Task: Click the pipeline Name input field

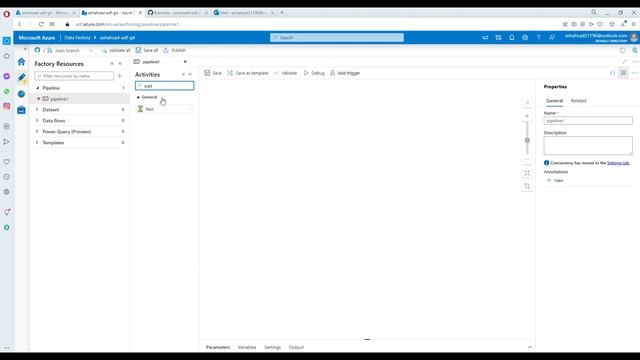Action: tap(588, 121)
